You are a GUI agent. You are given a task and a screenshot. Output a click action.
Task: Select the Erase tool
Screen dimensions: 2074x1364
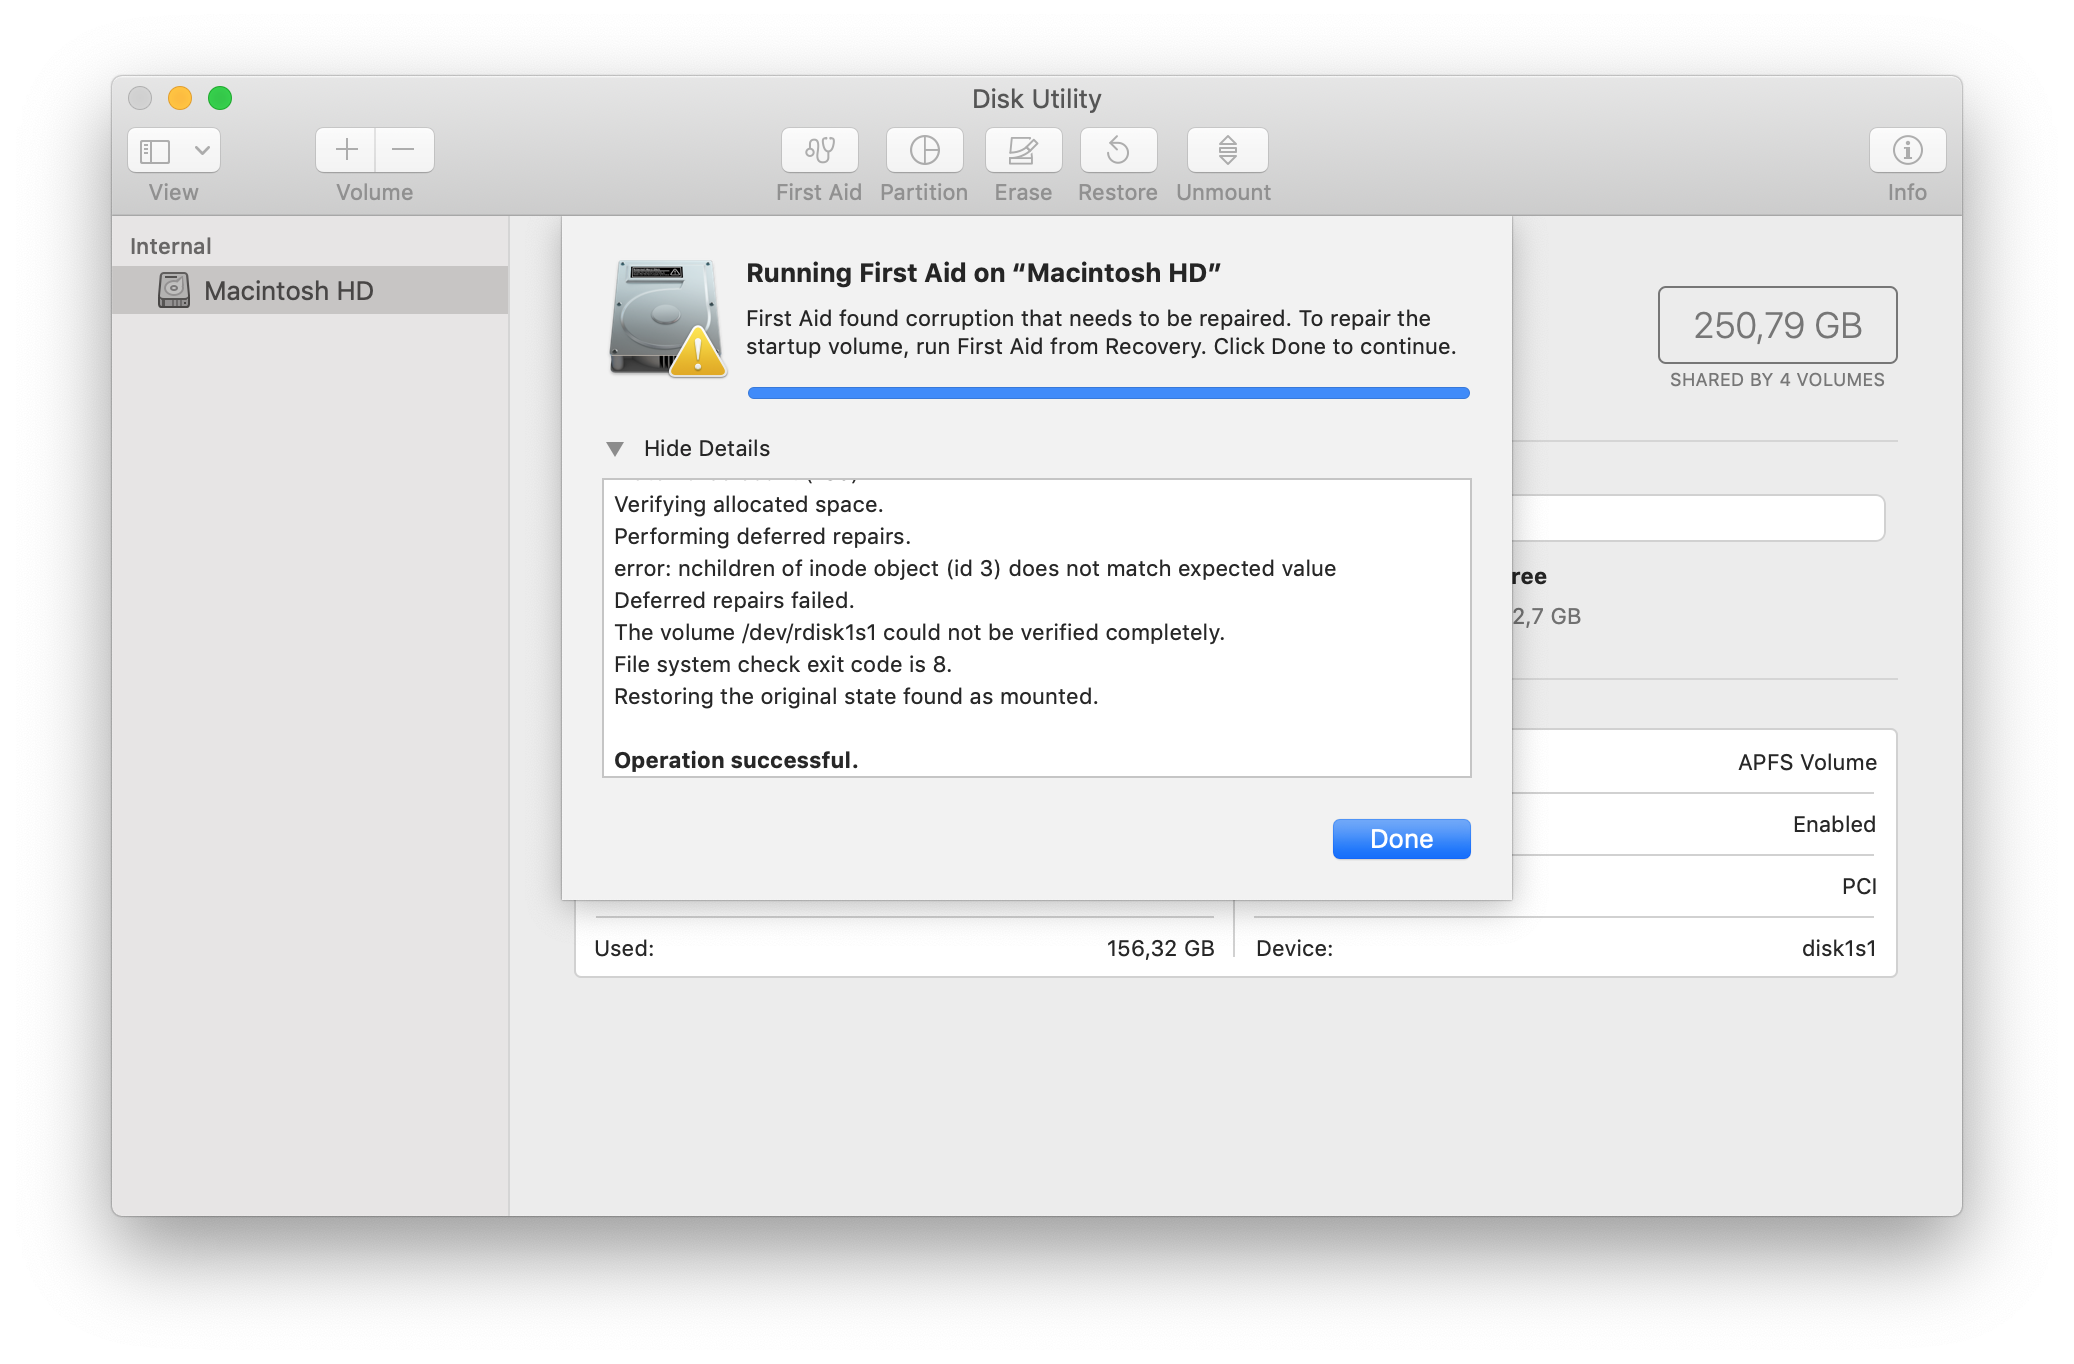[x=1022, y=150]
